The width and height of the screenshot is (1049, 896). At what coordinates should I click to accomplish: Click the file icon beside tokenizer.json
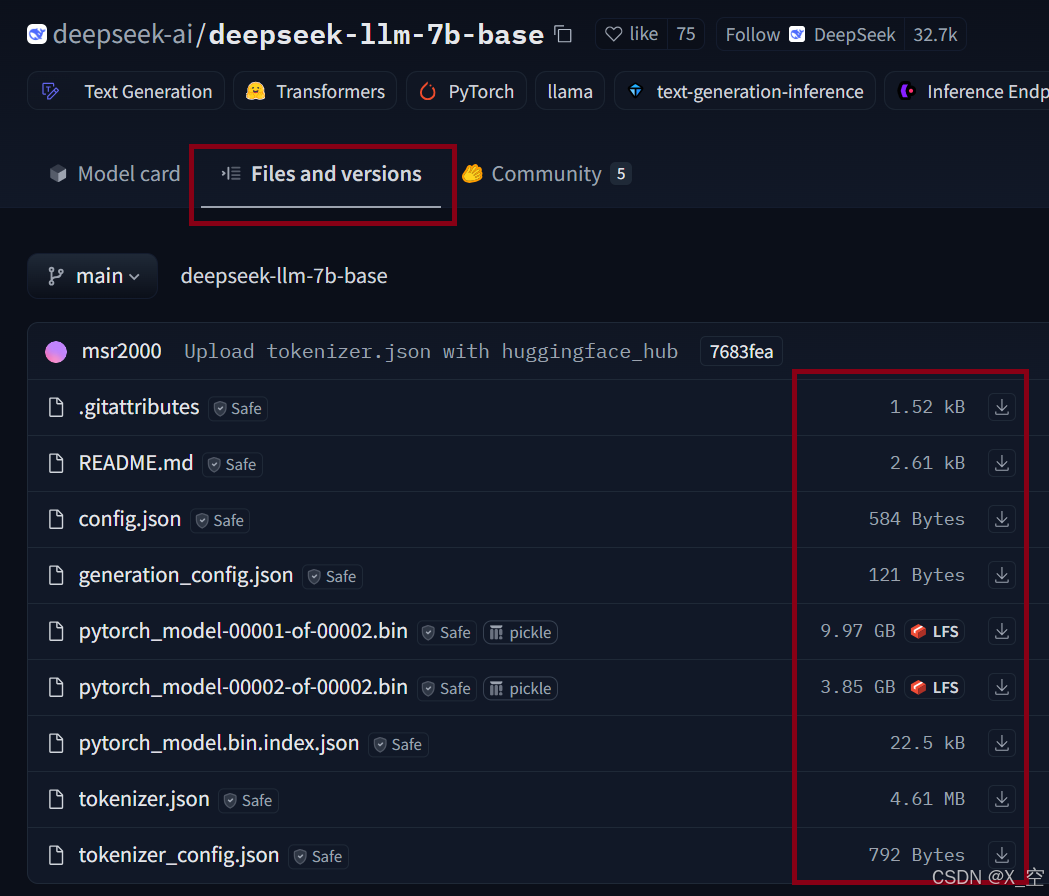[56, 799]
